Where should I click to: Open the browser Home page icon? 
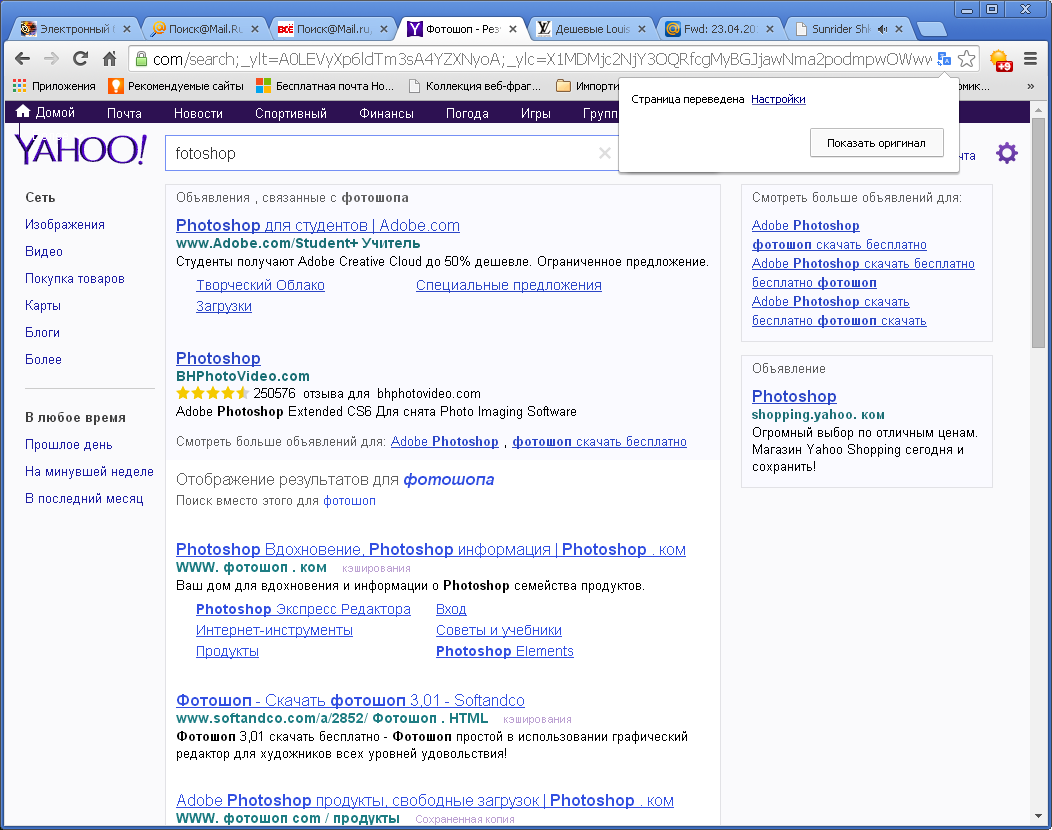click(x=109, y=59)
